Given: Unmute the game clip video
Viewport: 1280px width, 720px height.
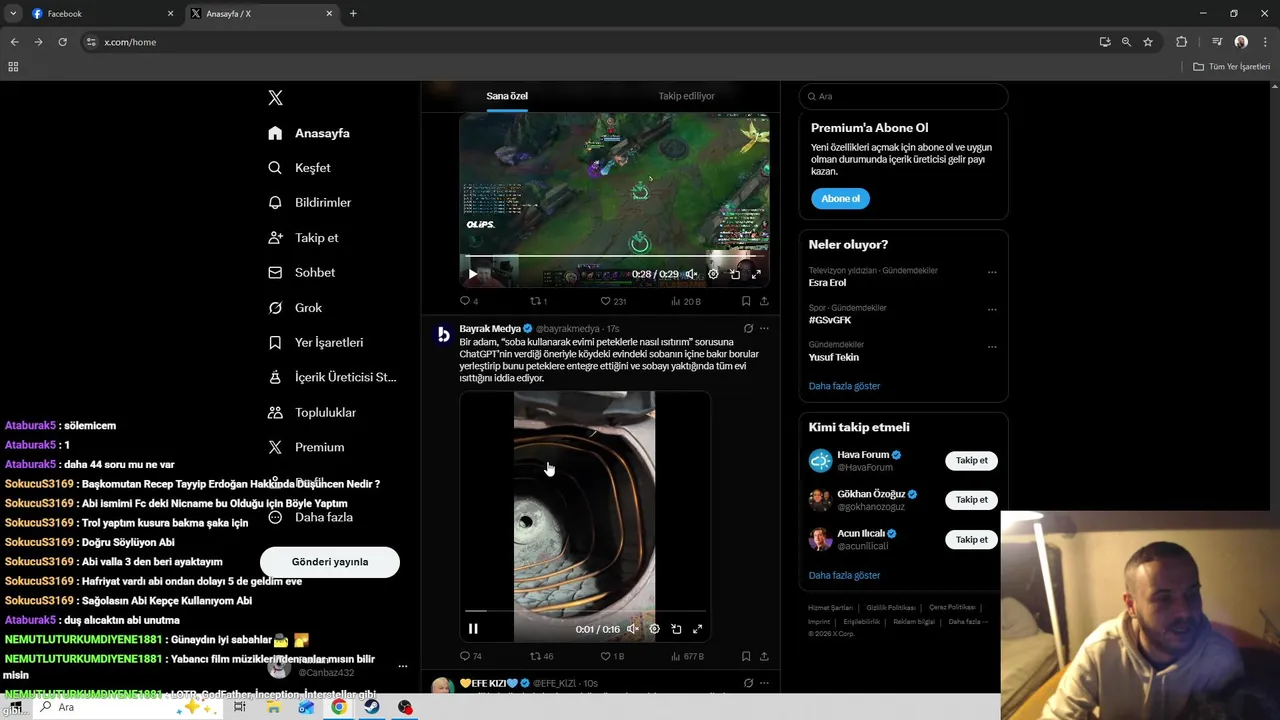Looking at the screenshot, I should pos(691,274).
